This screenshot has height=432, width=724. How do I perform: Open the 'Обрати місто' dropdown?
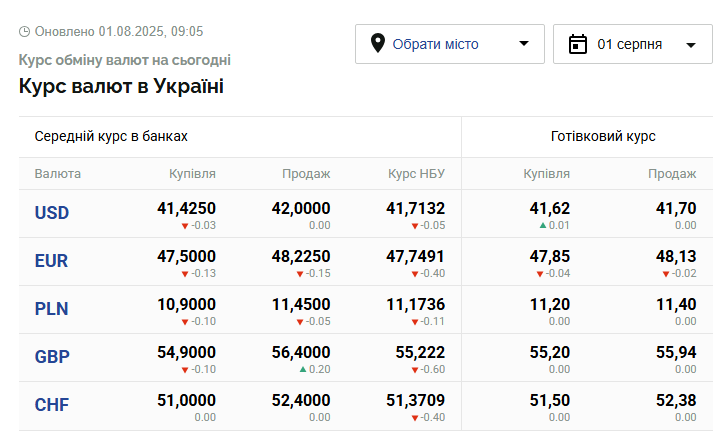(435, 44)
